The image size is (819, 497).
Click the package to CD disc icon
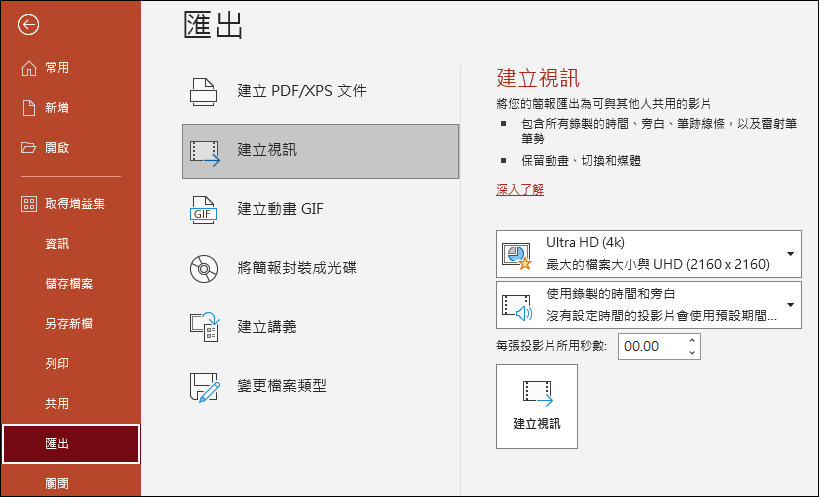click(x=204, y=268)
